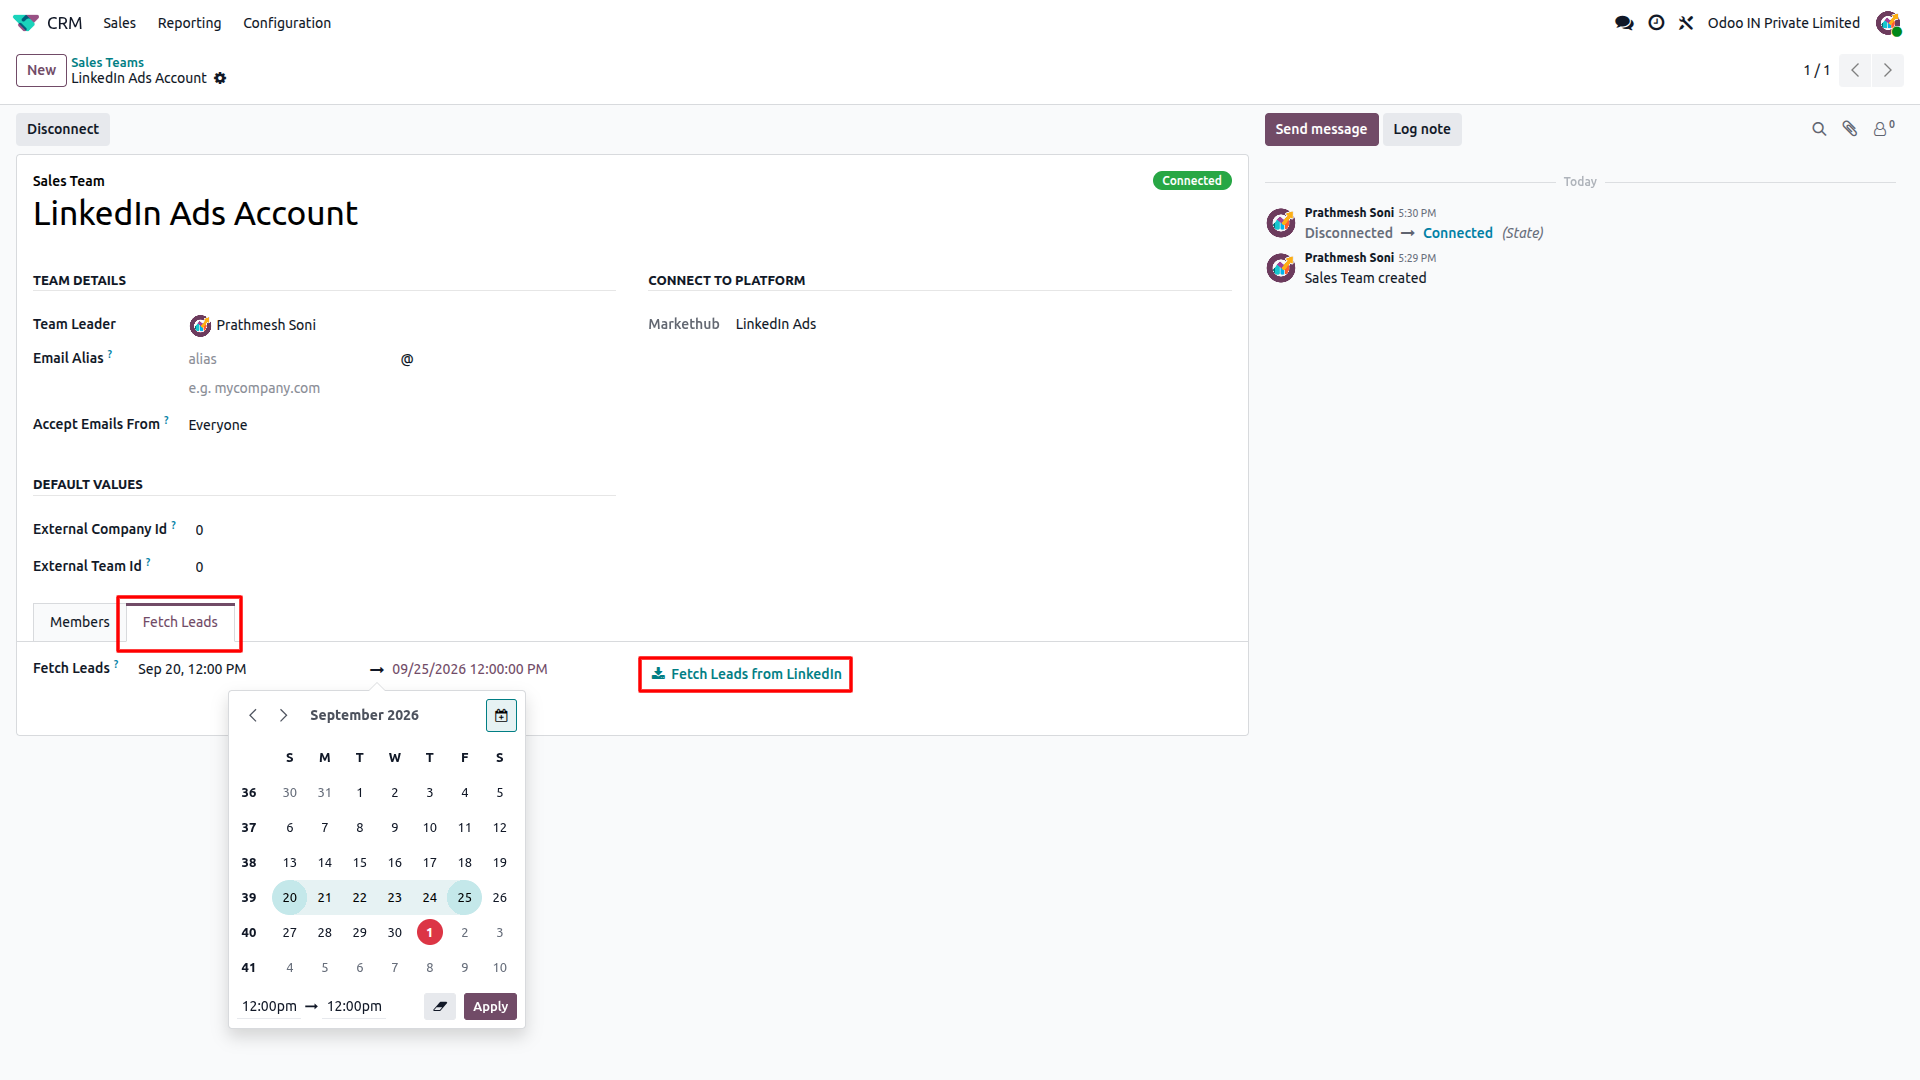The width and height of the screenshot is (1920, 1080).
Task: Select September 26 in the calendar
Action: click(500, 897)
